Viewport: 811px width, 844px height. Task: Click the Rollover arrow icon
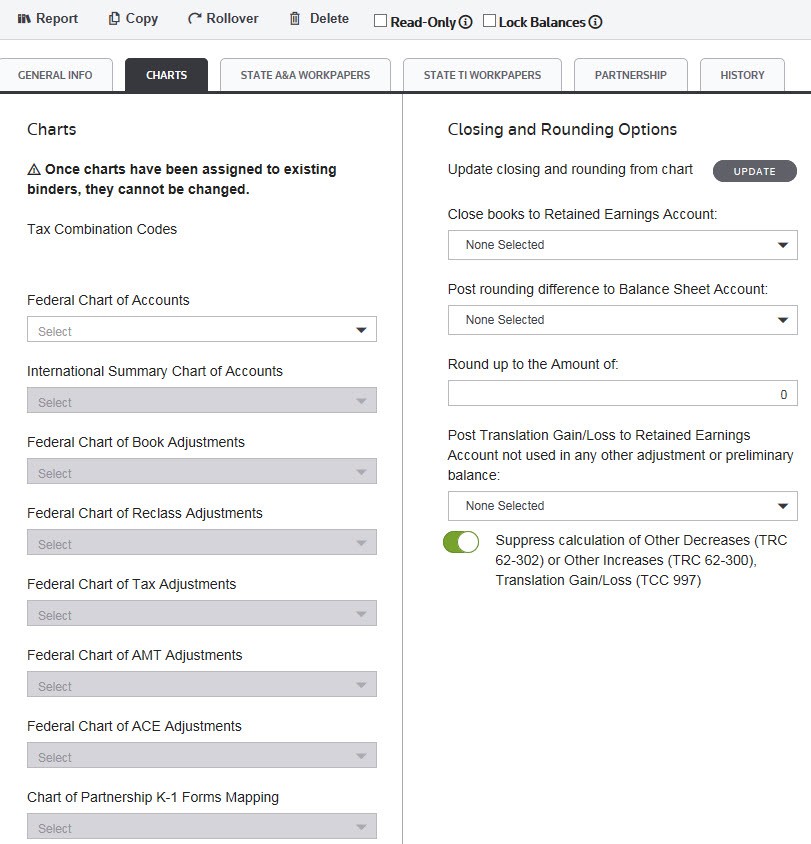pyautogui.click(x=194, y=19)
